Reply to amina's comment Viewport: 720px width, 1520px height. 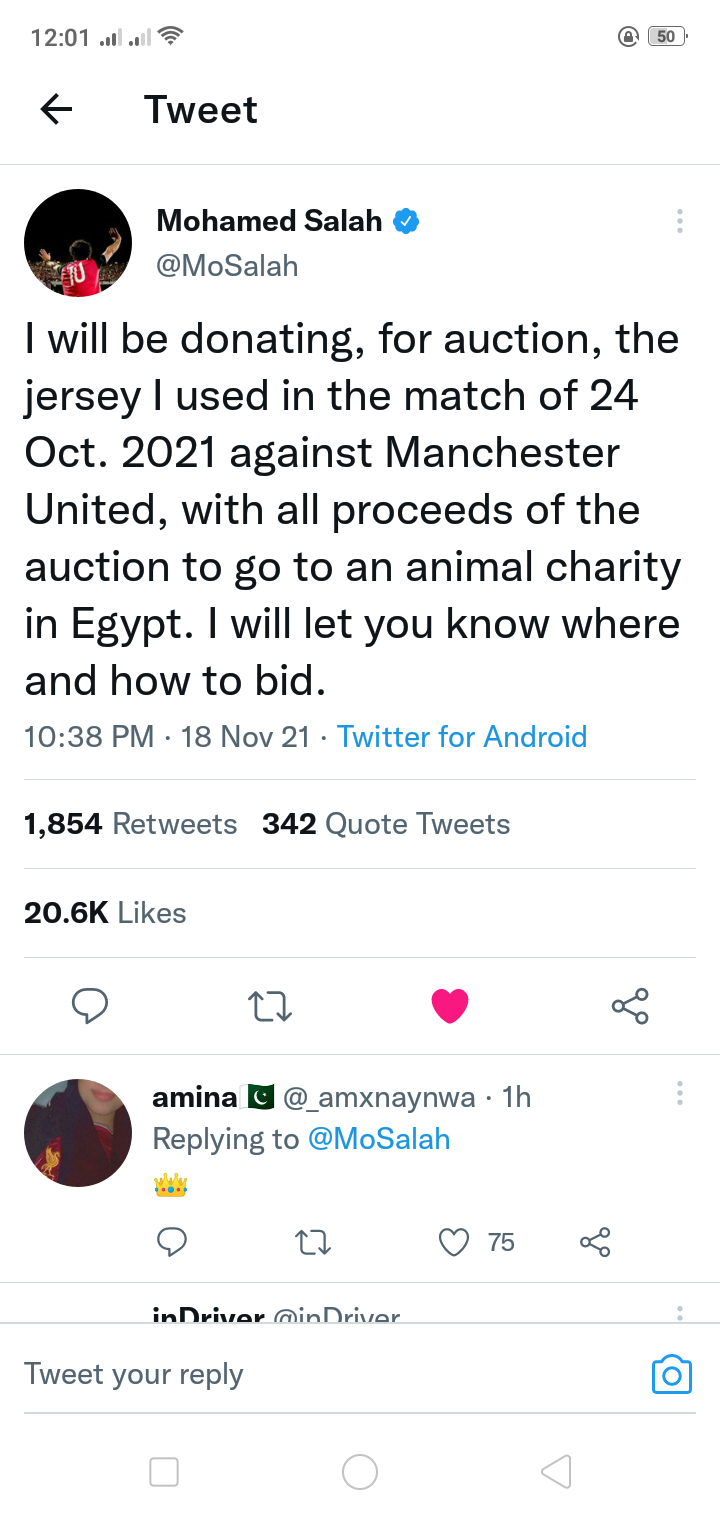point(172,1242)
